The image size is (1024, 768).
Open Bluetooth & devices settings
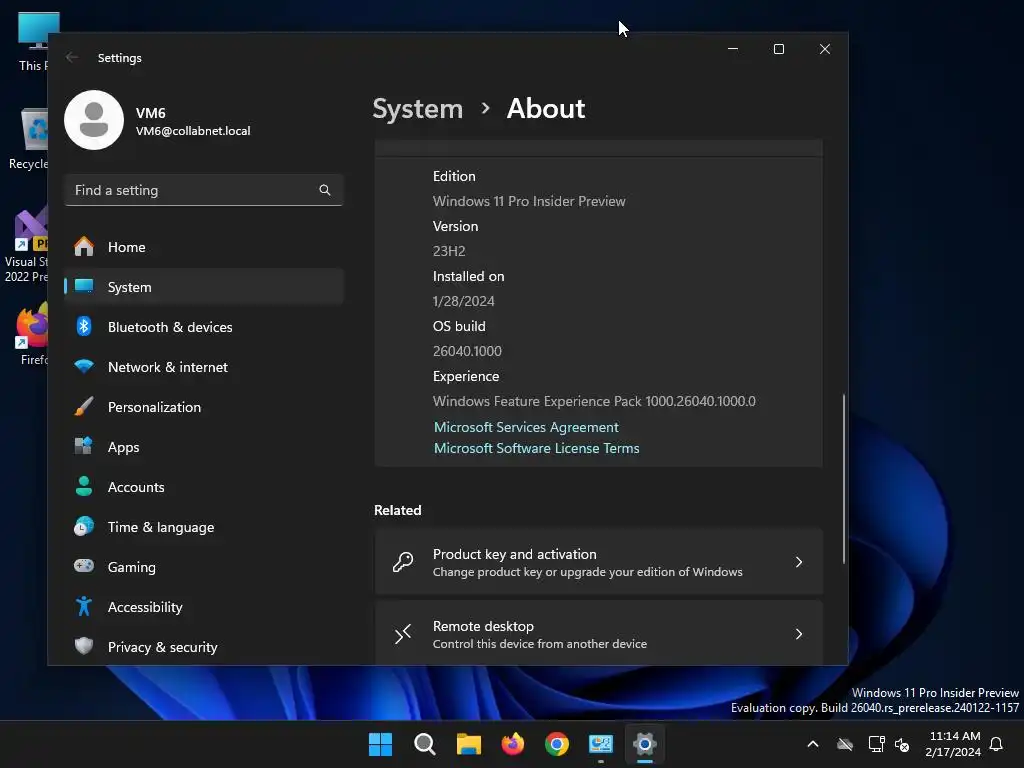coord(204,327)
